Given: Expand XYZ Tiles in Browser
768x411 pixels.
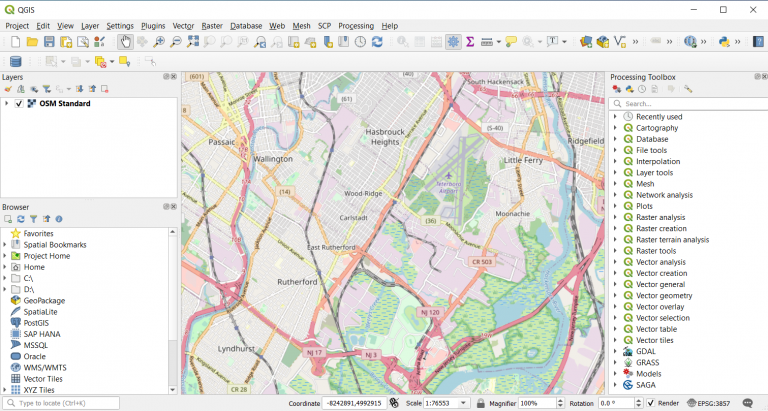Looking at the screenshot, I should click(x=5, y=390).
